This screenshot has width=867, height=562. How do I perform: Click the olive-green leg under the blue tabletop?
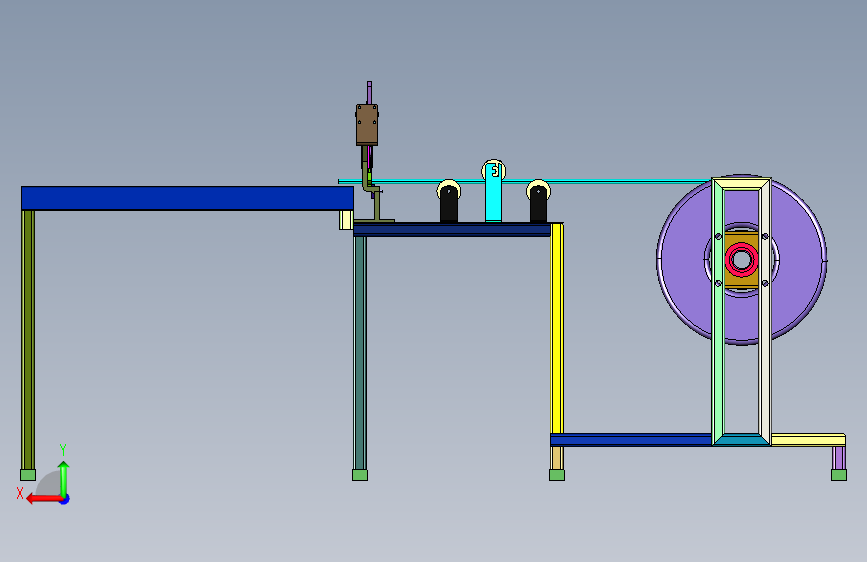pyautogui.click(x=28, y=340)
